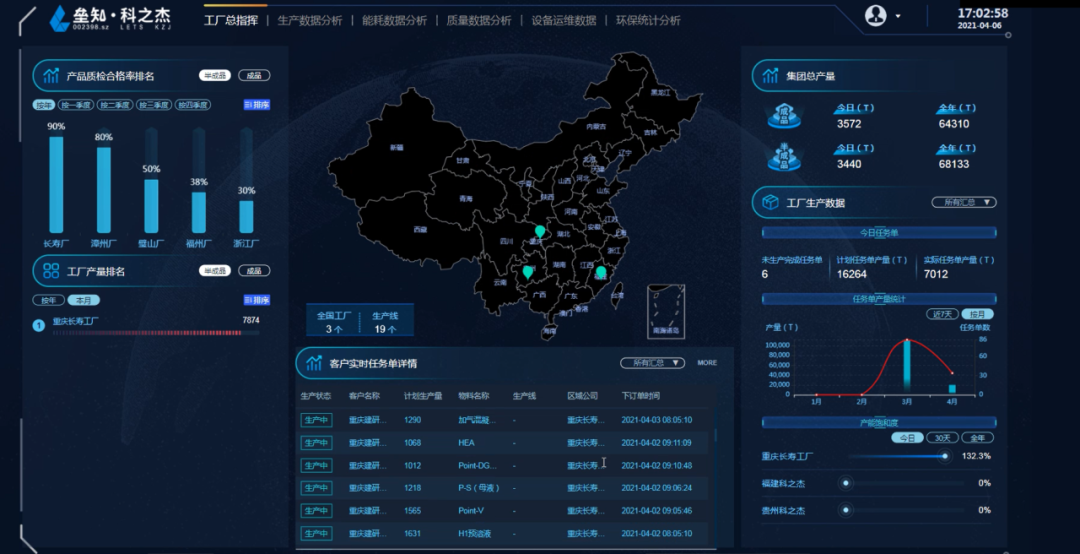Click the 客户实时任务单详情 chart icon

[312, 362]
